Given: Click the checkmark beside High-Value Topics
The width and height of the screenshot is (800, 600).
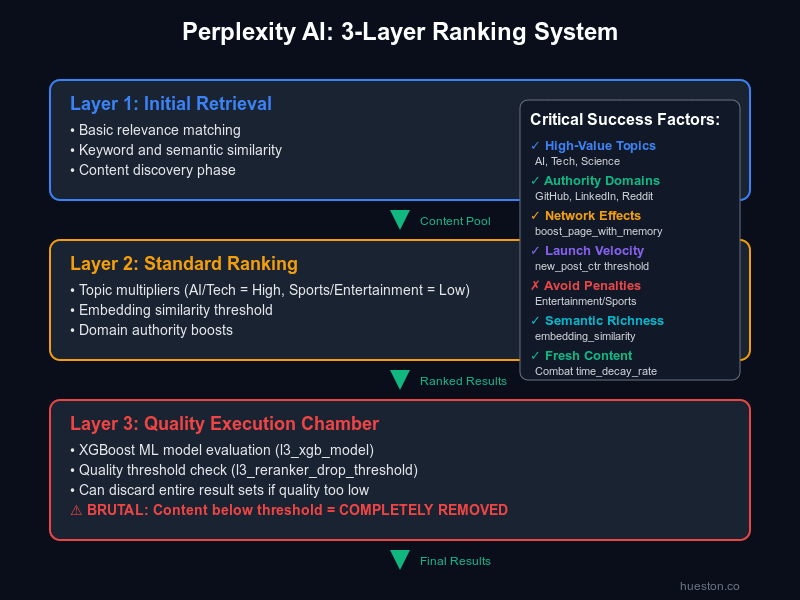Looking at the screenshot, I should tap(534, 146).
